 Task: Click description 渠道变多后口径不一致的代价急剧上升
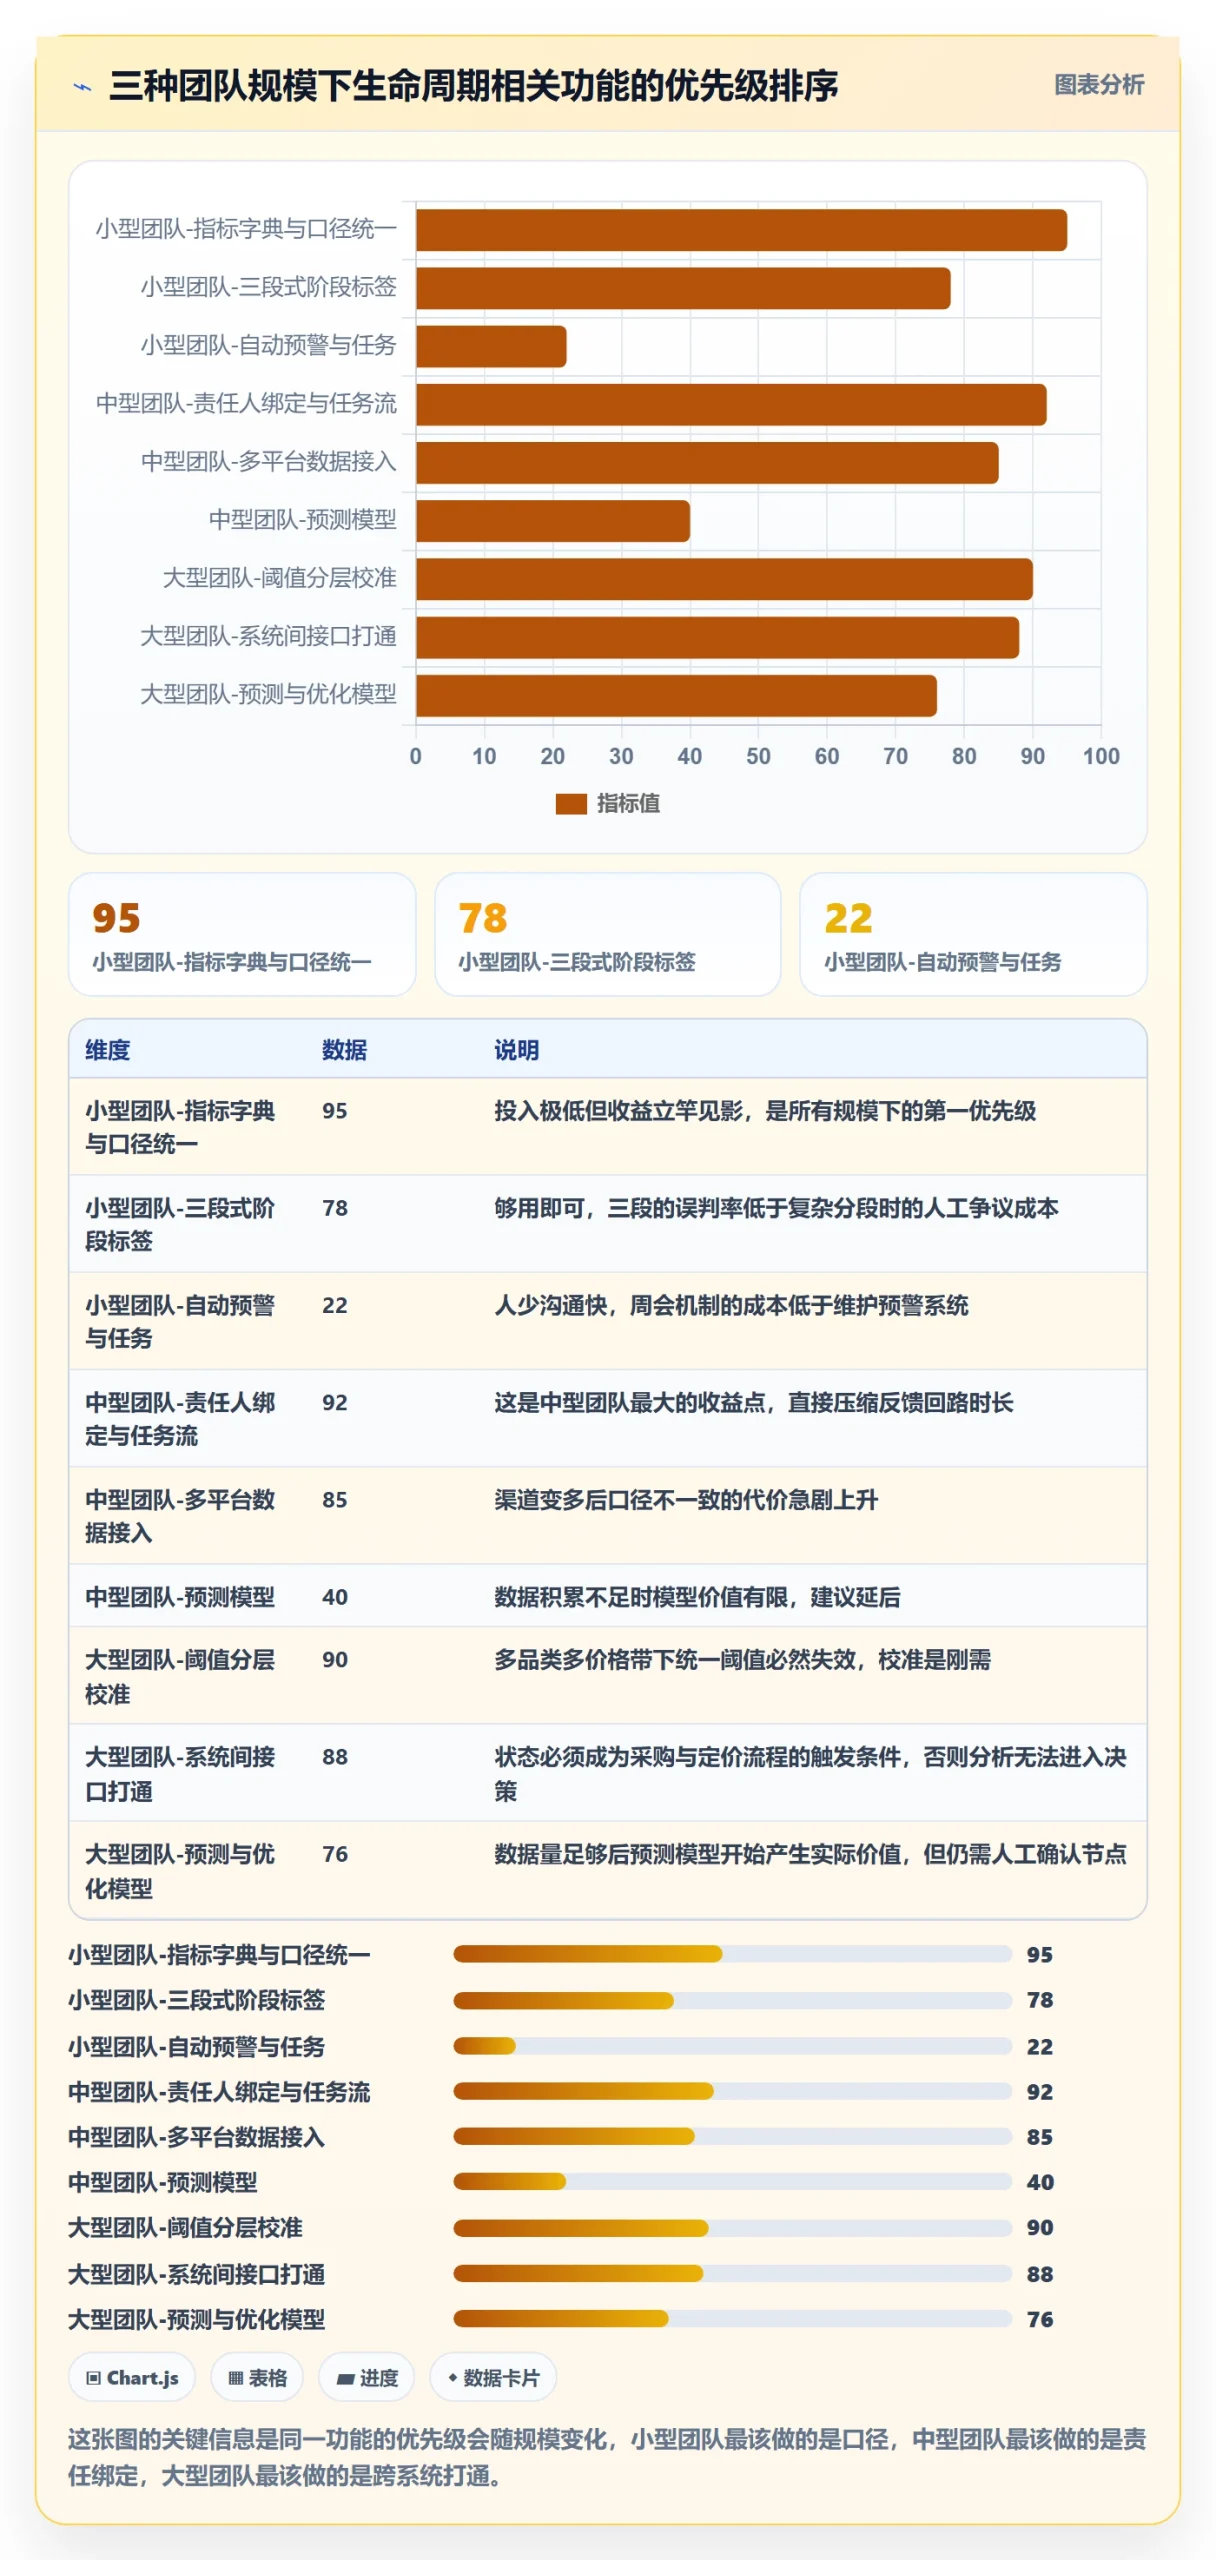686,1499
